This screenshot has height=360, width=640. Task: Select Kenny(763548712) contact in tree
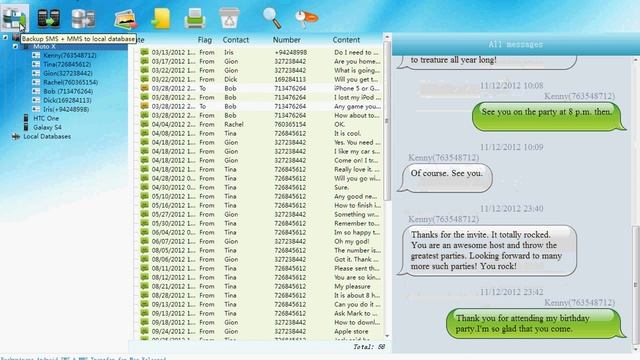pos(70,55)
